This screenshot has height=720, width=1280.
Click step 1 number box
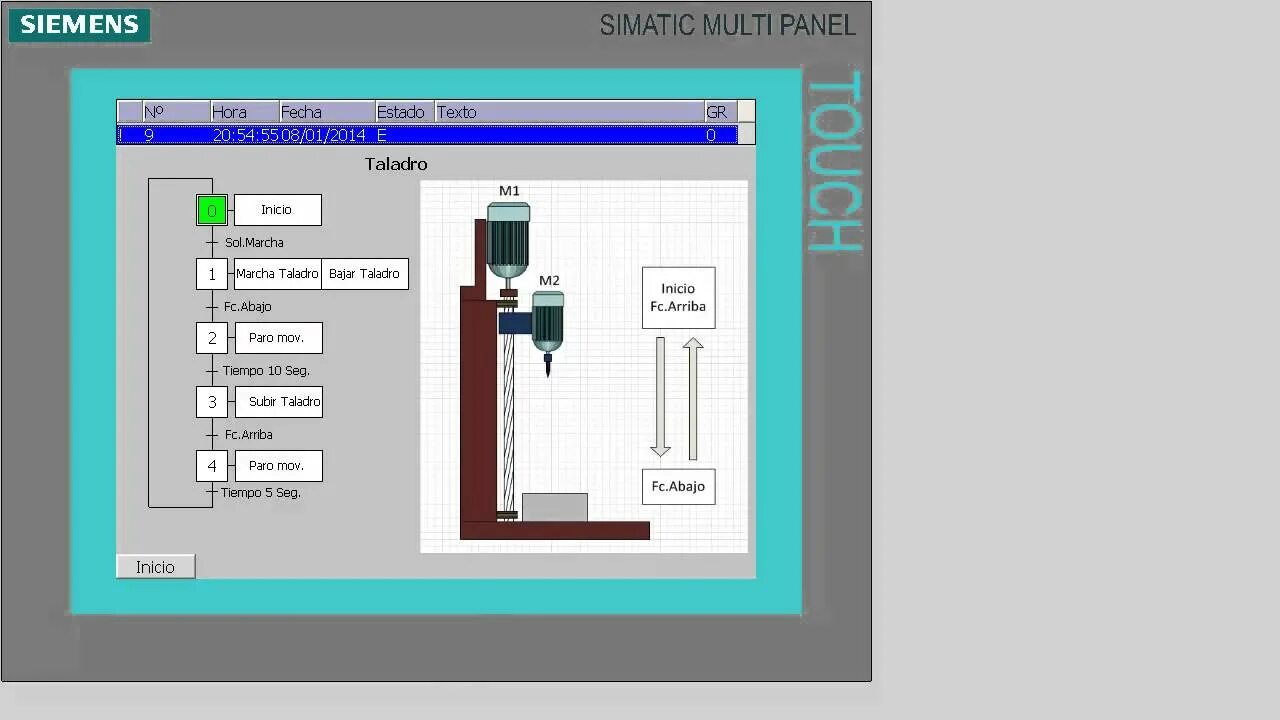212,274
